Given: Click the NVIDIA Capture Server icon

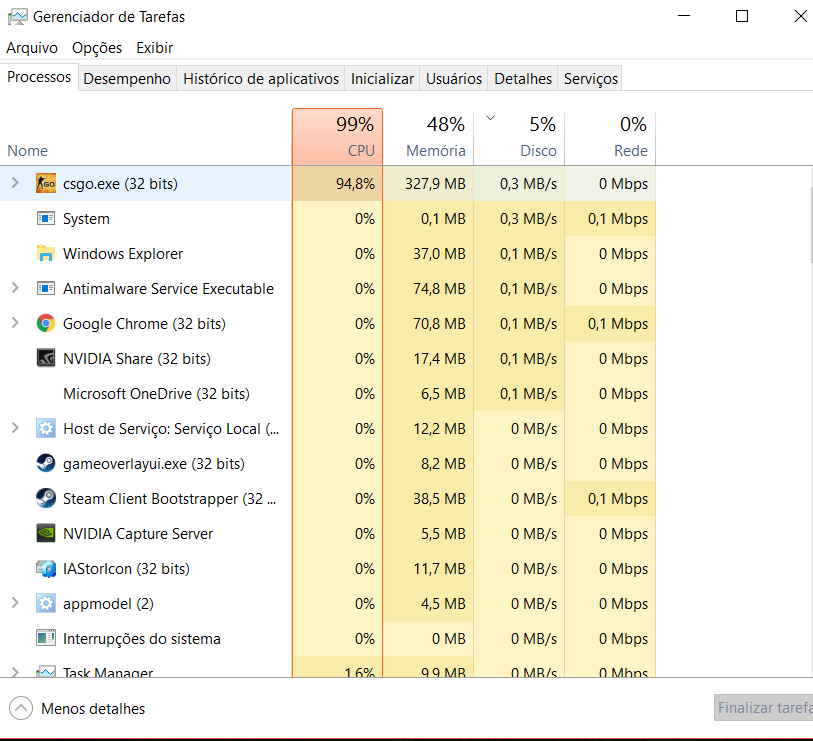Looking at the screenshot, I should [x=46, y=534].
